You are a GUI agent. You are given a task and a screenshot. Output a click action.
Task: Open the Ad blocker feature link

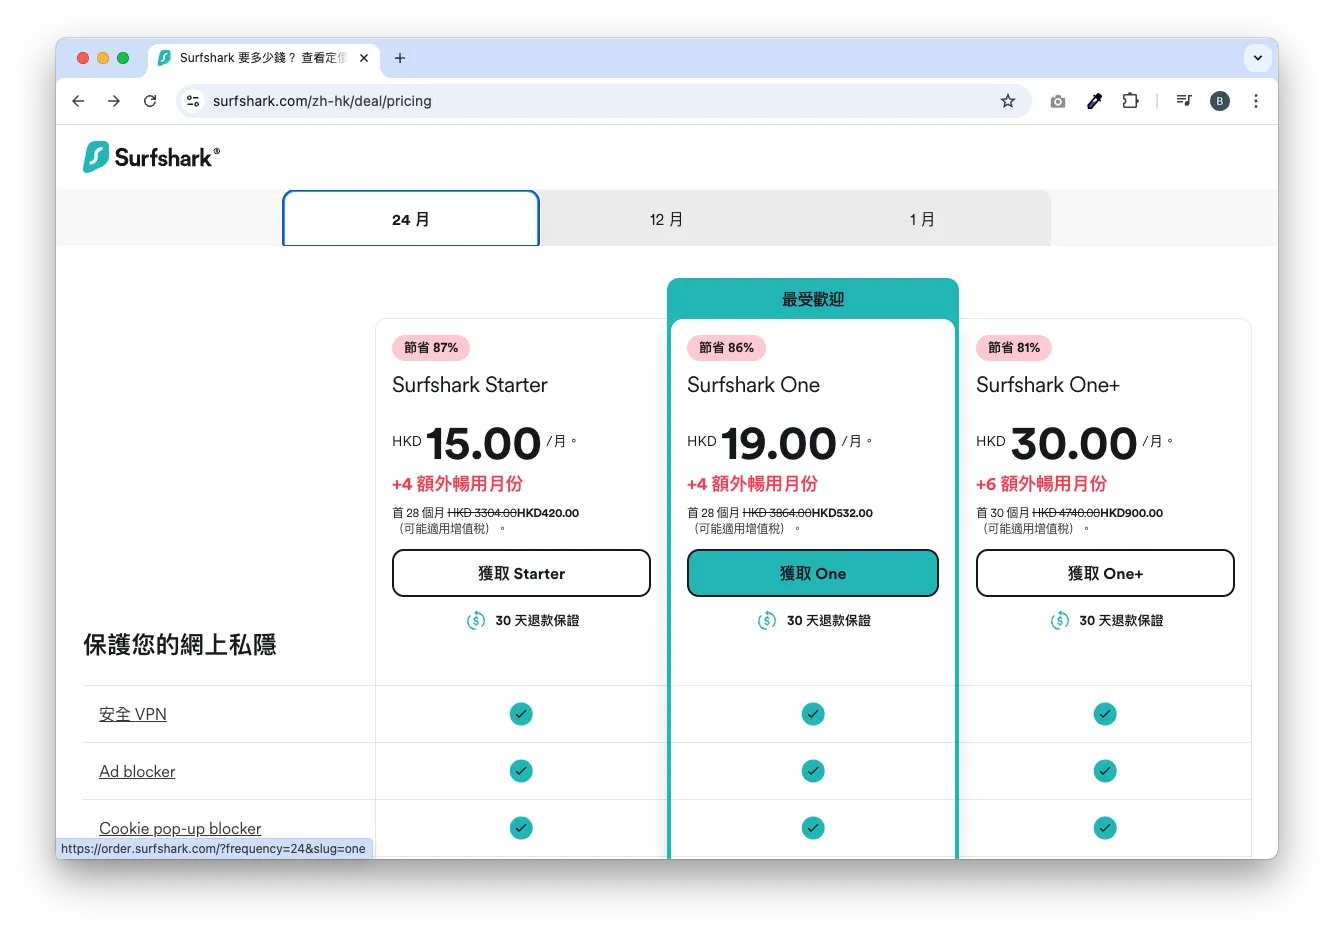(x=137, y=771)
